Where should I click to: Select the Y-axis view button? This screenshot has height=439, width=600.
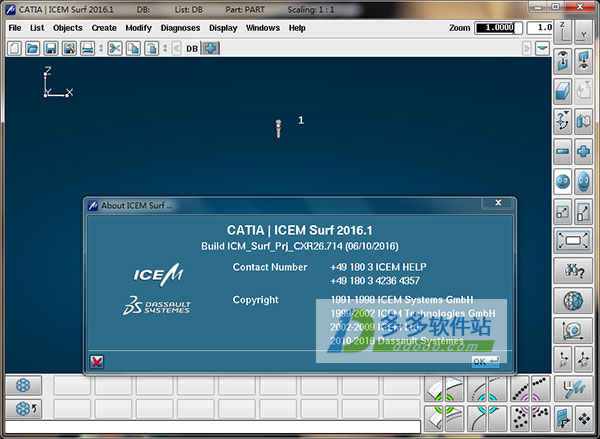[x=584, y=32]
